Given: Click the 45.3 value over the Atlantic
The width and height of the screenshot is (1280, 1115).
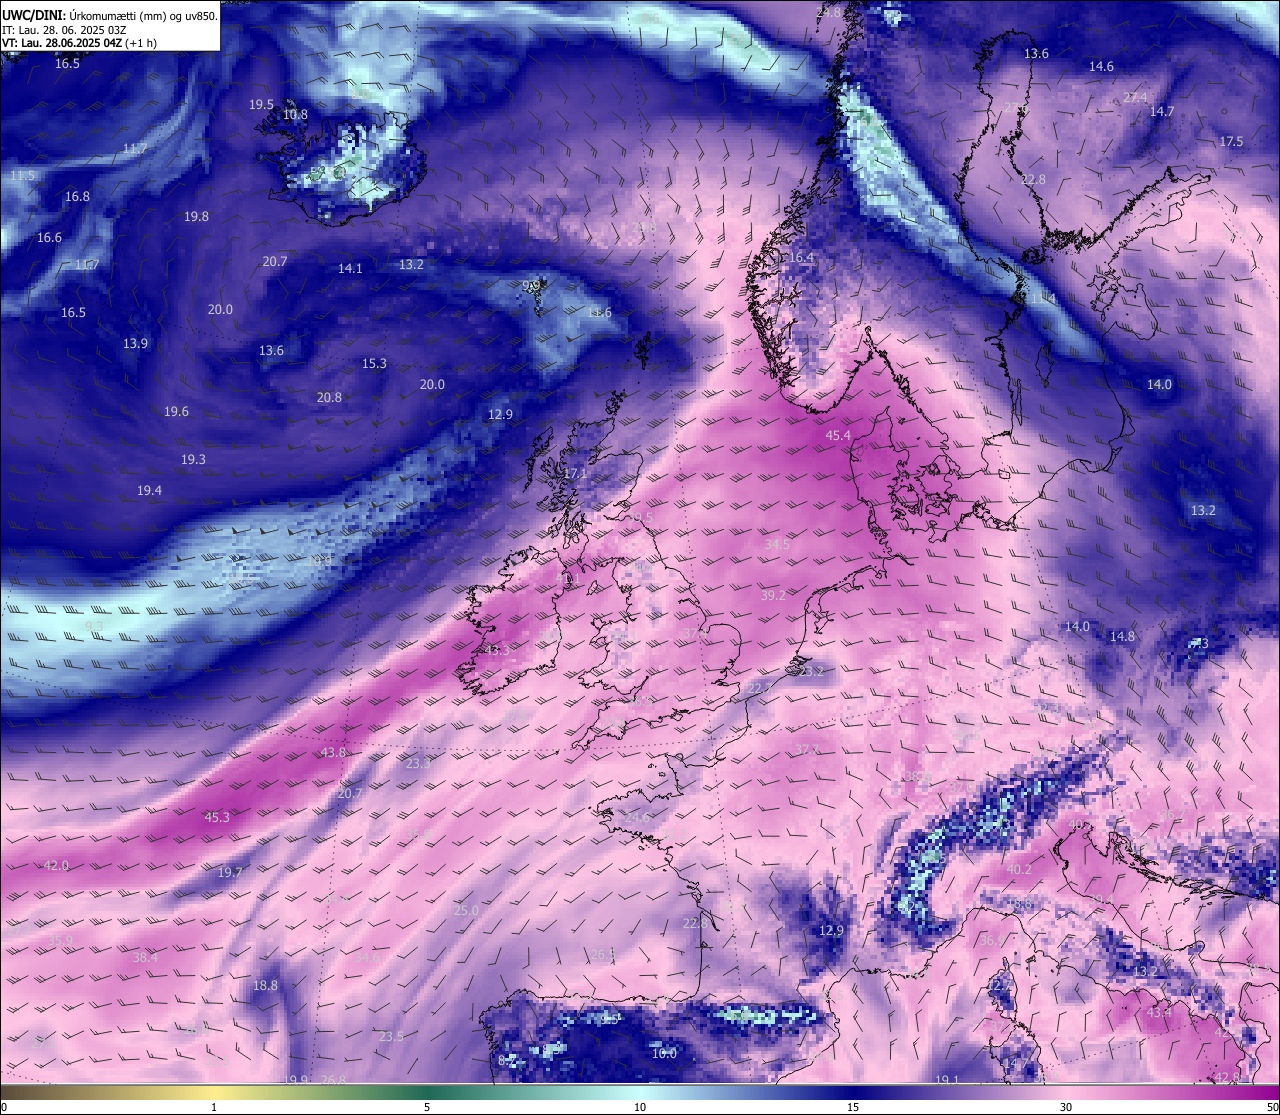Looking at the screenshot, I should [x=217, y=818].
